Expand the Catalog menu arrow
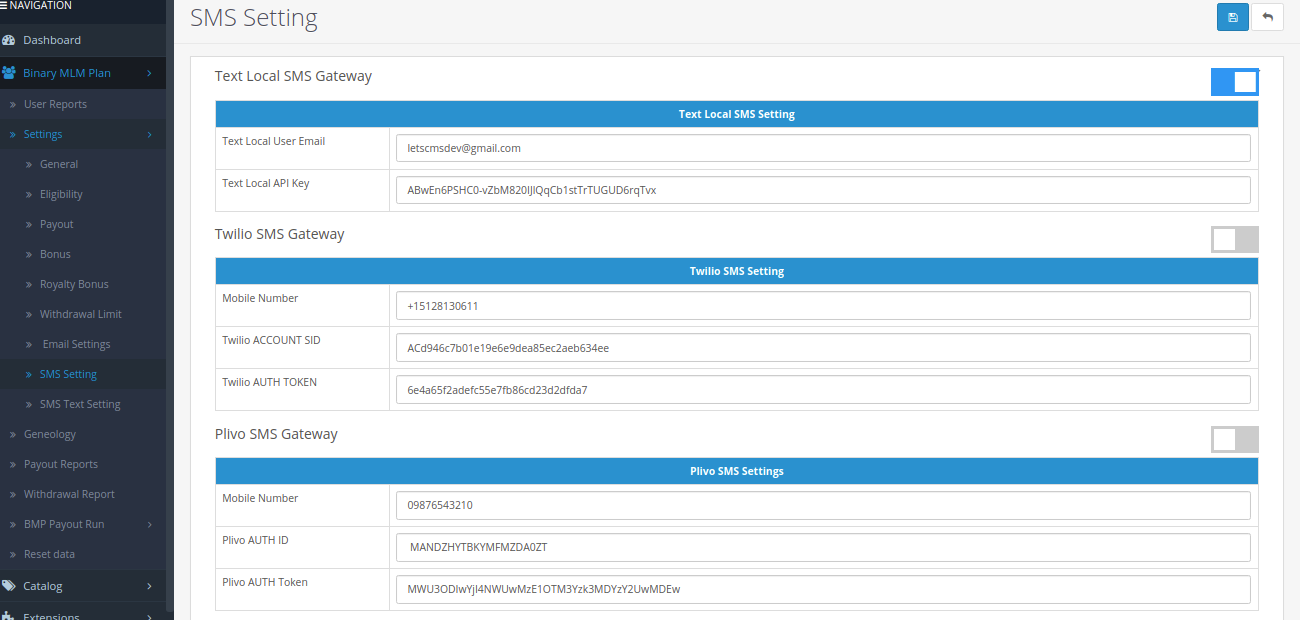This screenshot has width=1300, height=620. pyautogui.click(x=149, y=586)
